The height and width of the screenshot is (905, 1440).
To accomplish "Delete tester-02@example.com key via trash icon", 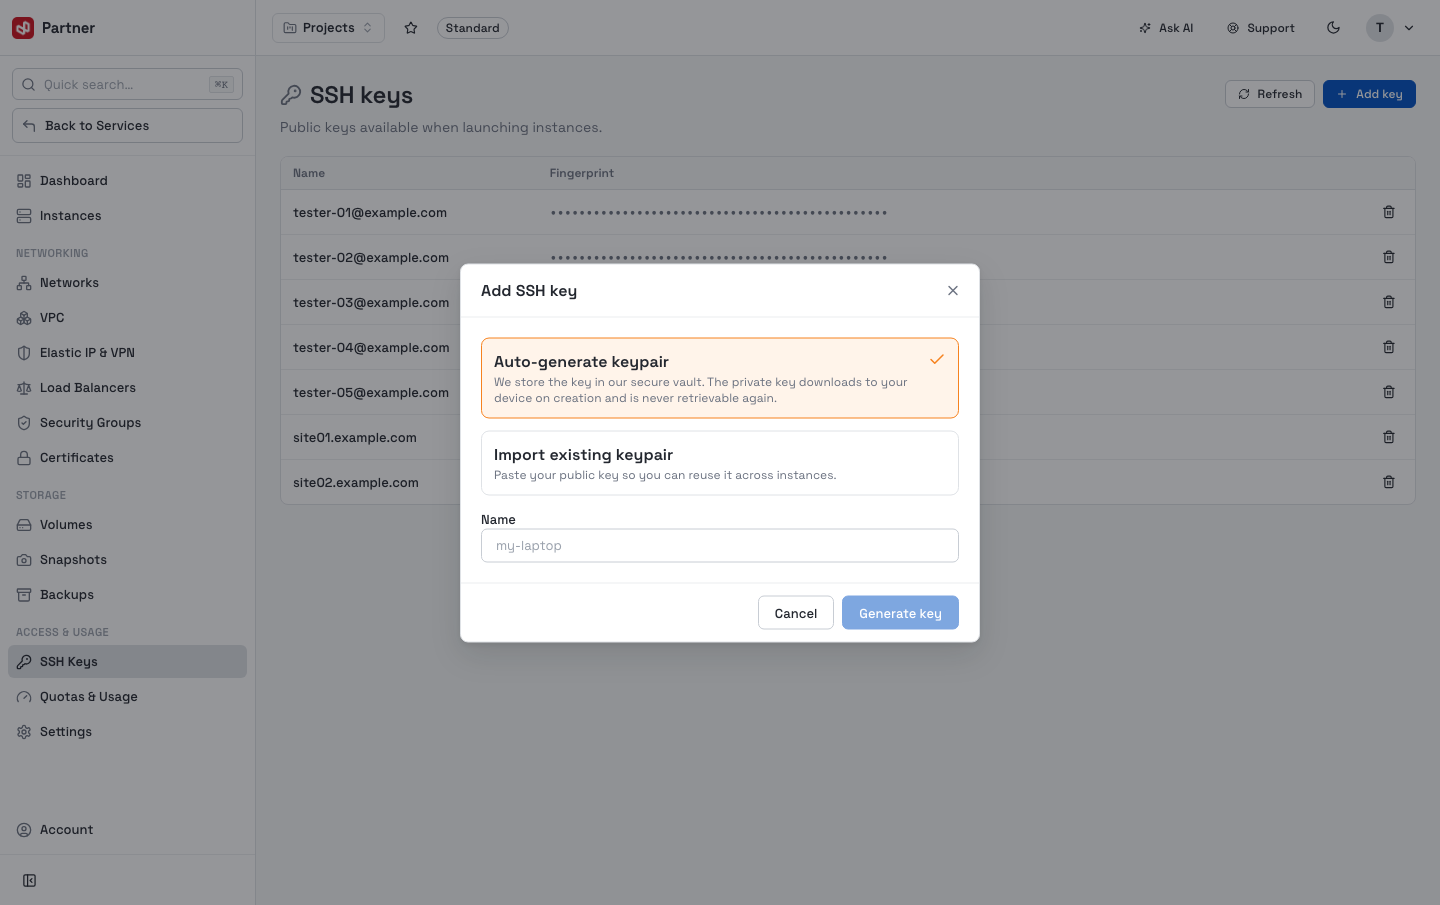I will (x=1389, y=257).
